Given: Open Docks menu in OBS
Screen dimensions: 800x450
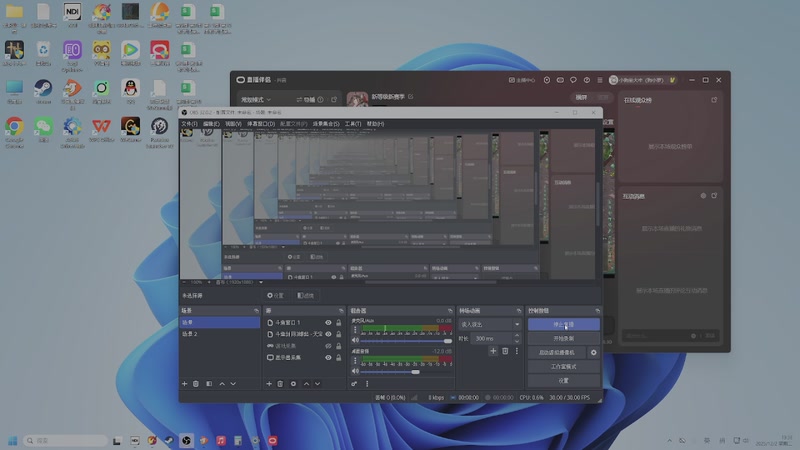Looking at the screenshot, I should [261, 124].
